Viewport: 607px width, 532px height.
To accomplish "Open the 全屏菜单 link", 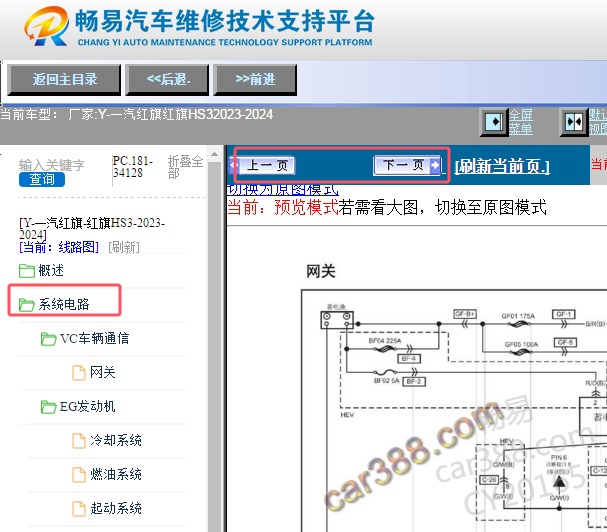I will pos(521,122).
